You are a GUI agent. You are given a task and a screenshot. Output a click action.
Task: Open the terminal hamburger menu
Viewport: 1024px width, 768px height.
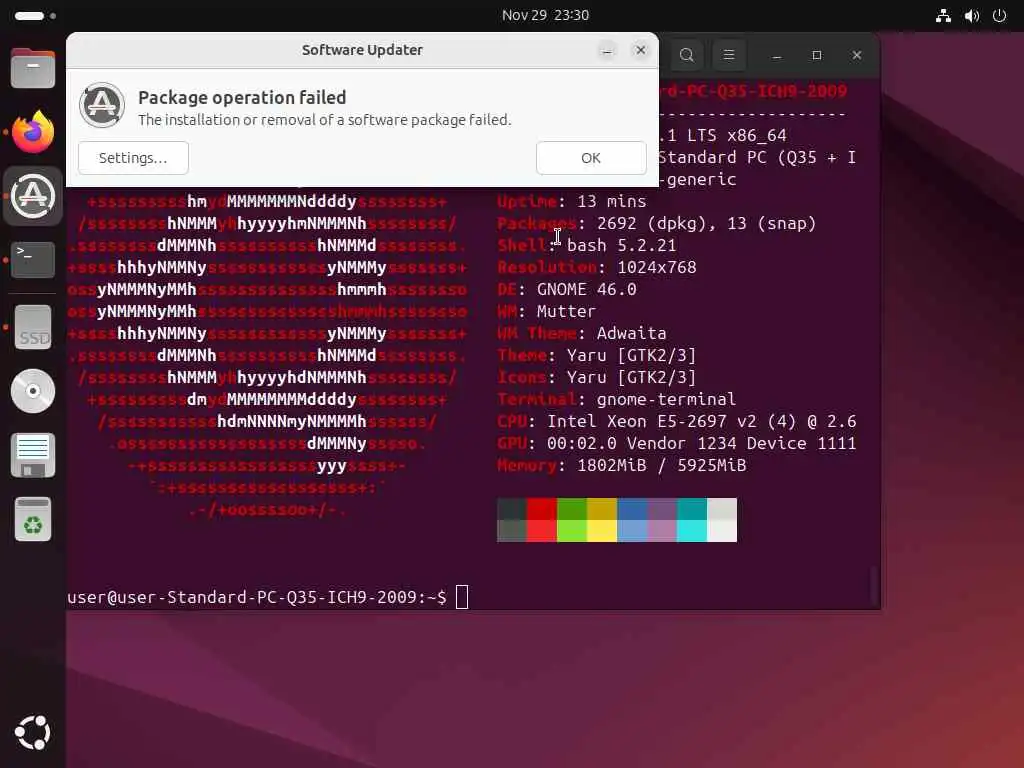tap(729, 55)
